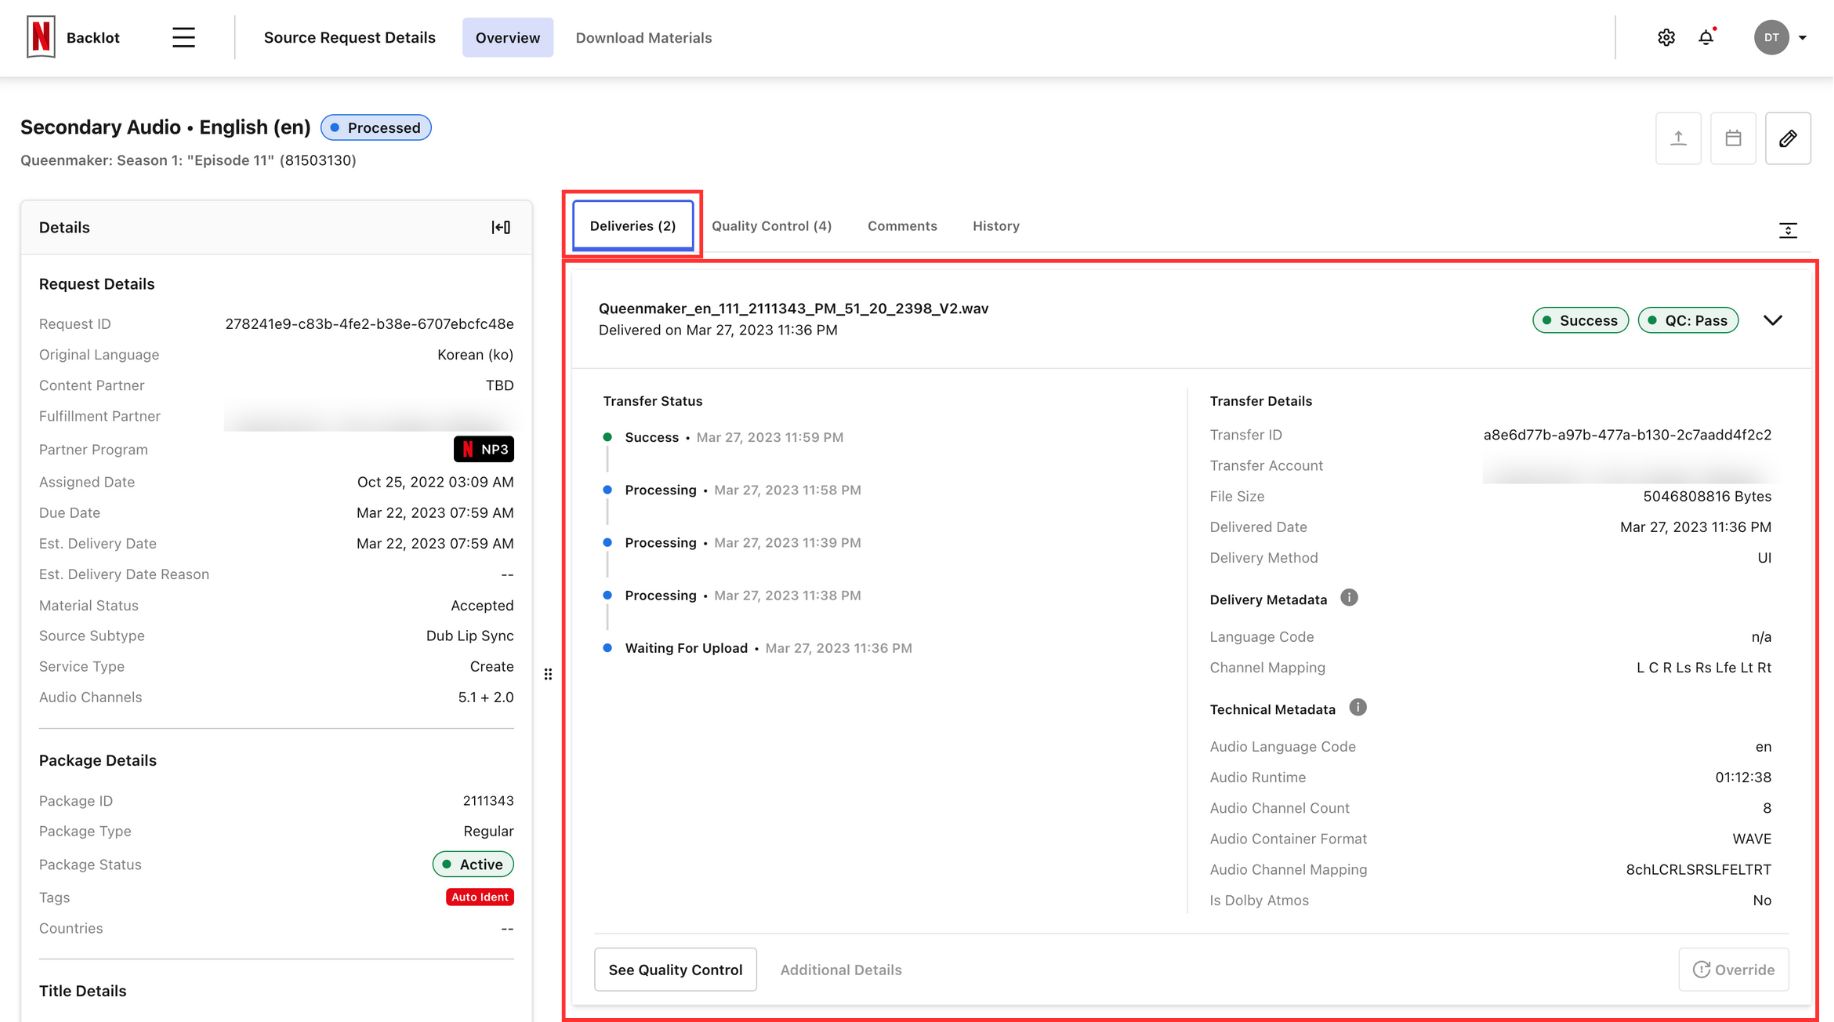Click the Assigned Date value
1834x1022 pixels.
pyautogui.click(x=435, y=482)
